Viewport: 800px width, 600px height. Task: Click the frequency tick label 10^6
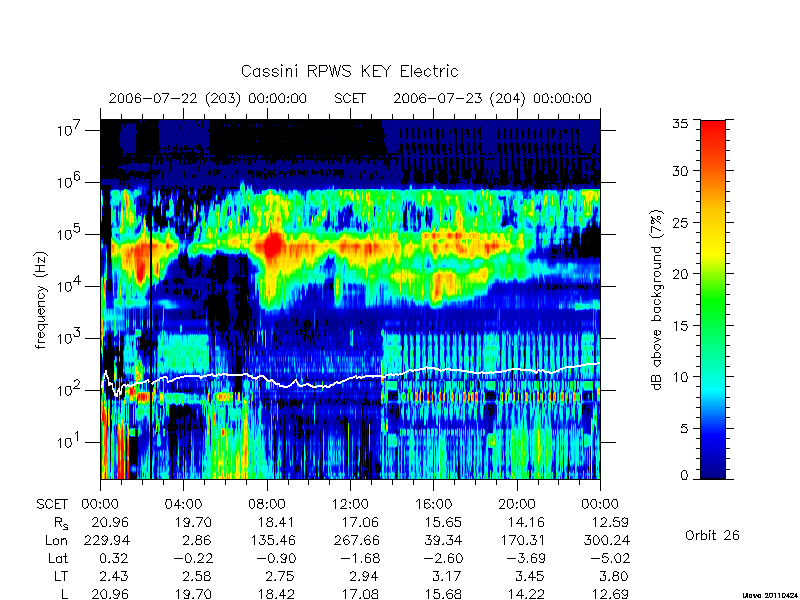pos(68,181)
